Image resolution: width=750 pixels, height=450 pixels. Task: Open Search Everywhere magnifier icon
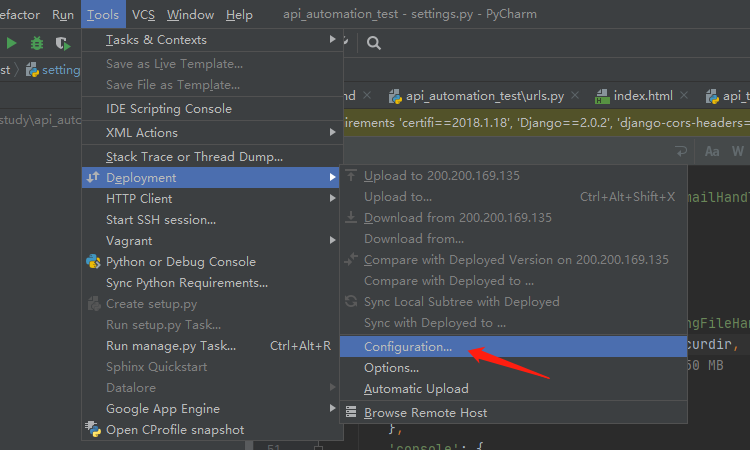[374, 43]
